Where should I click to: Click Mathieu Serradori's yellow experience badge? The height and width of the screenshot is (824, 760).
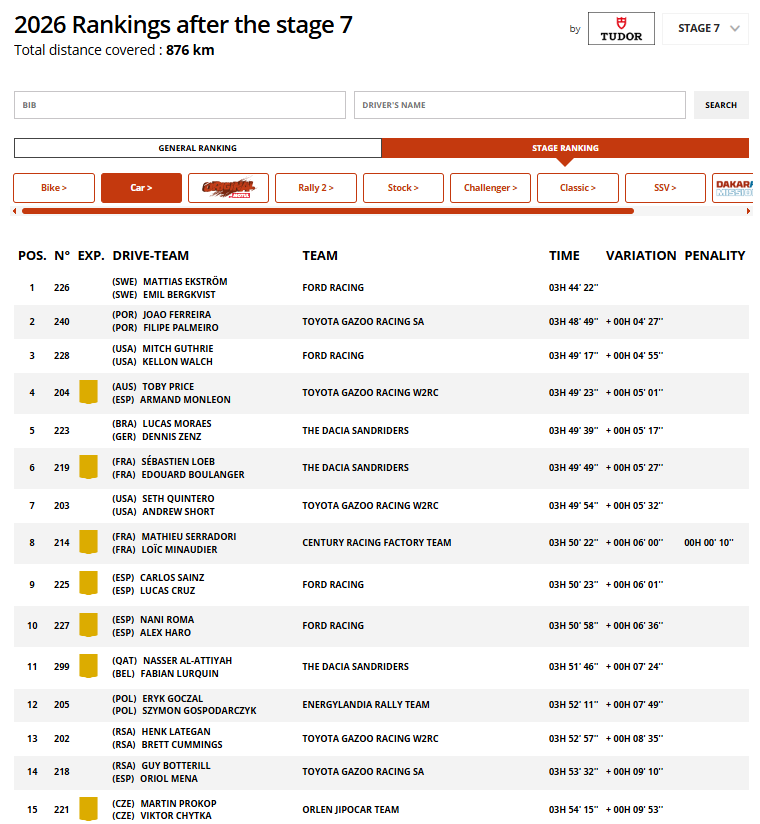point(88,542)
